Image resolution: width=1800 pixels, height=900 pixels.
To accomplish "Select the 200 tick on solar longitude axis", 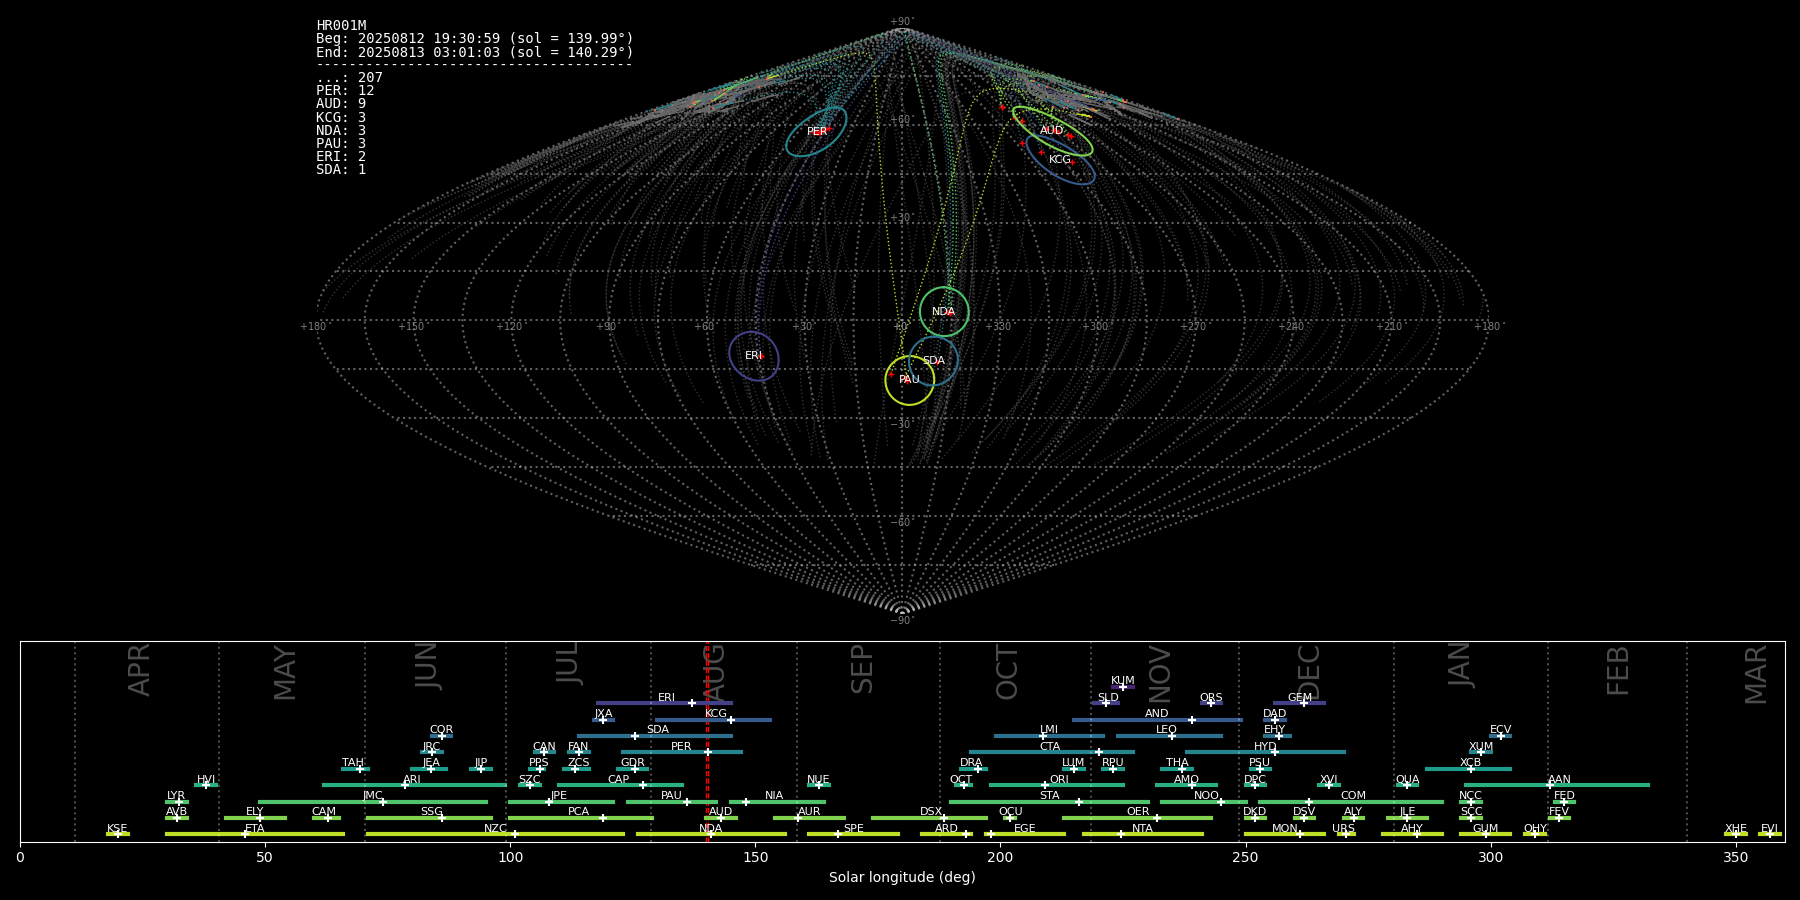I will click(x=1000, y=857).
